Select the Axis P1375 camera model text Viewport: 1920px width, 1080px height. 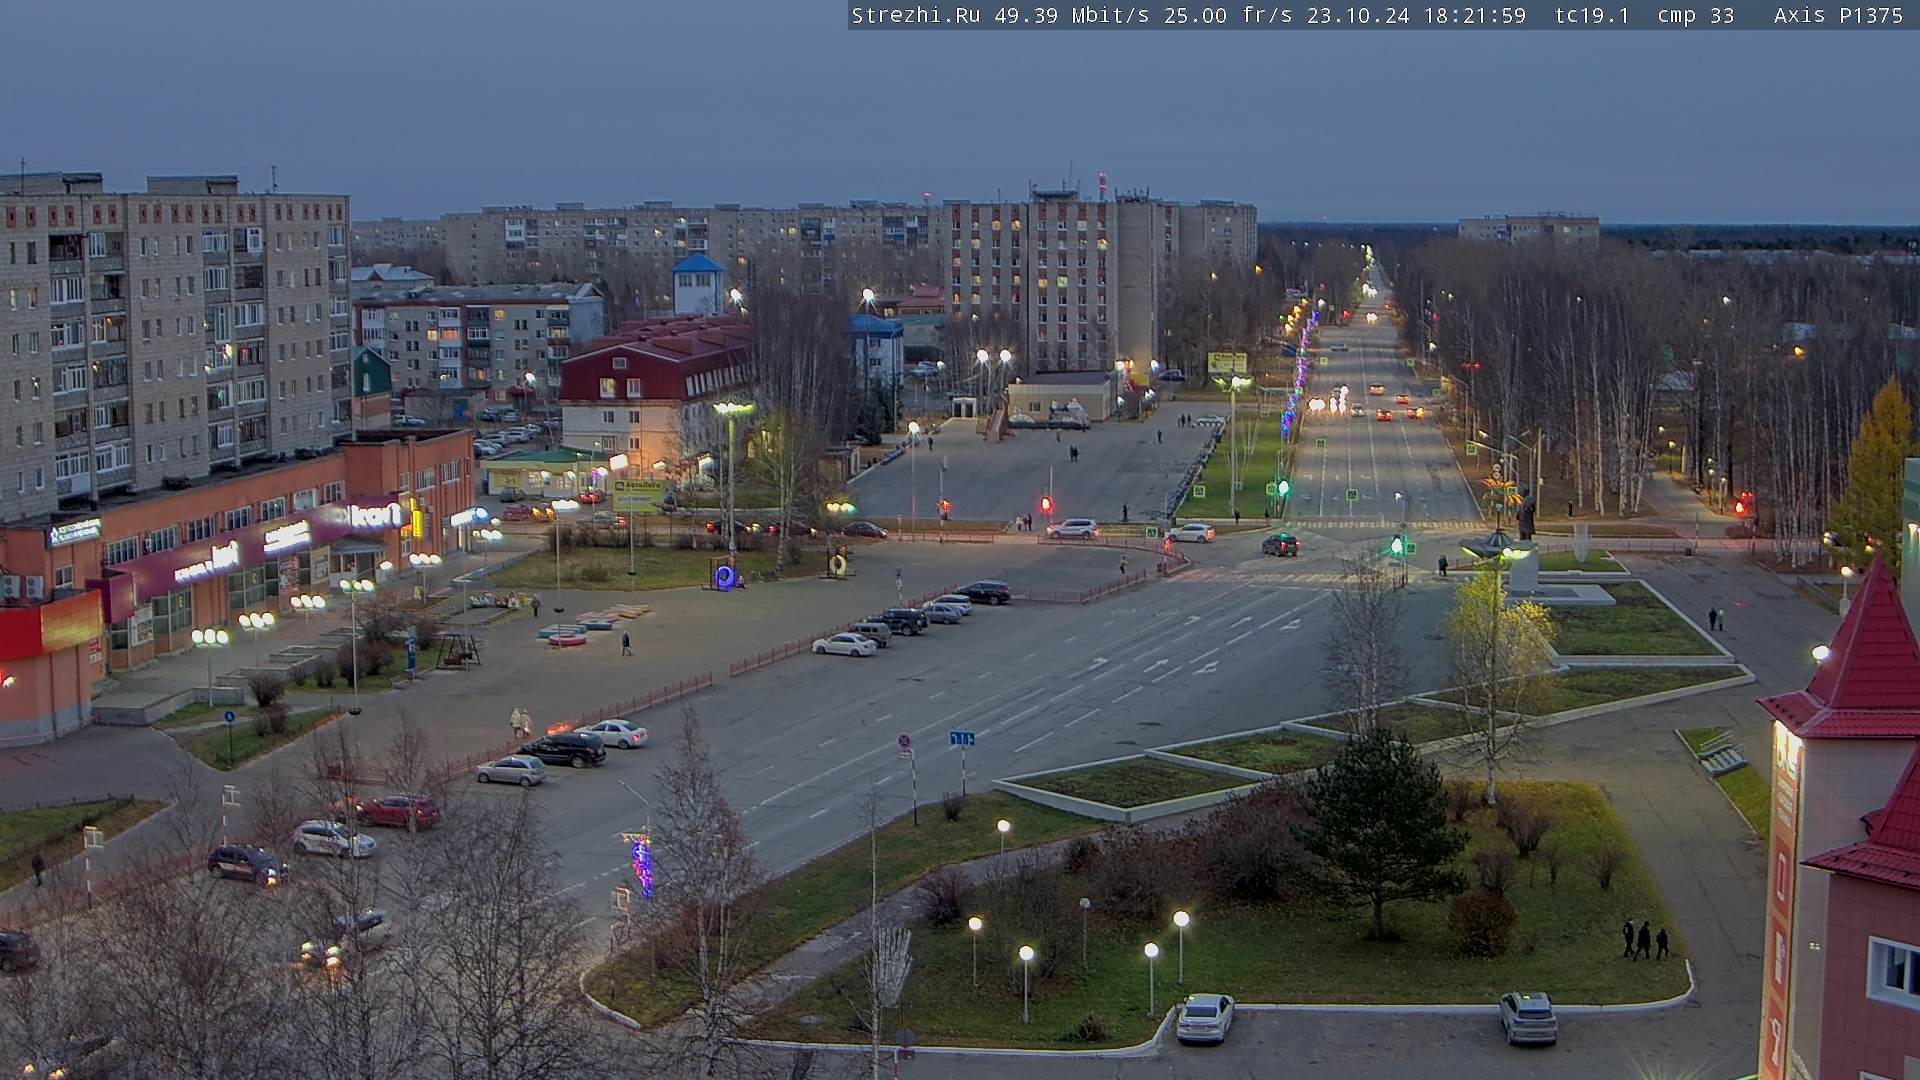tap(1838, 15)
